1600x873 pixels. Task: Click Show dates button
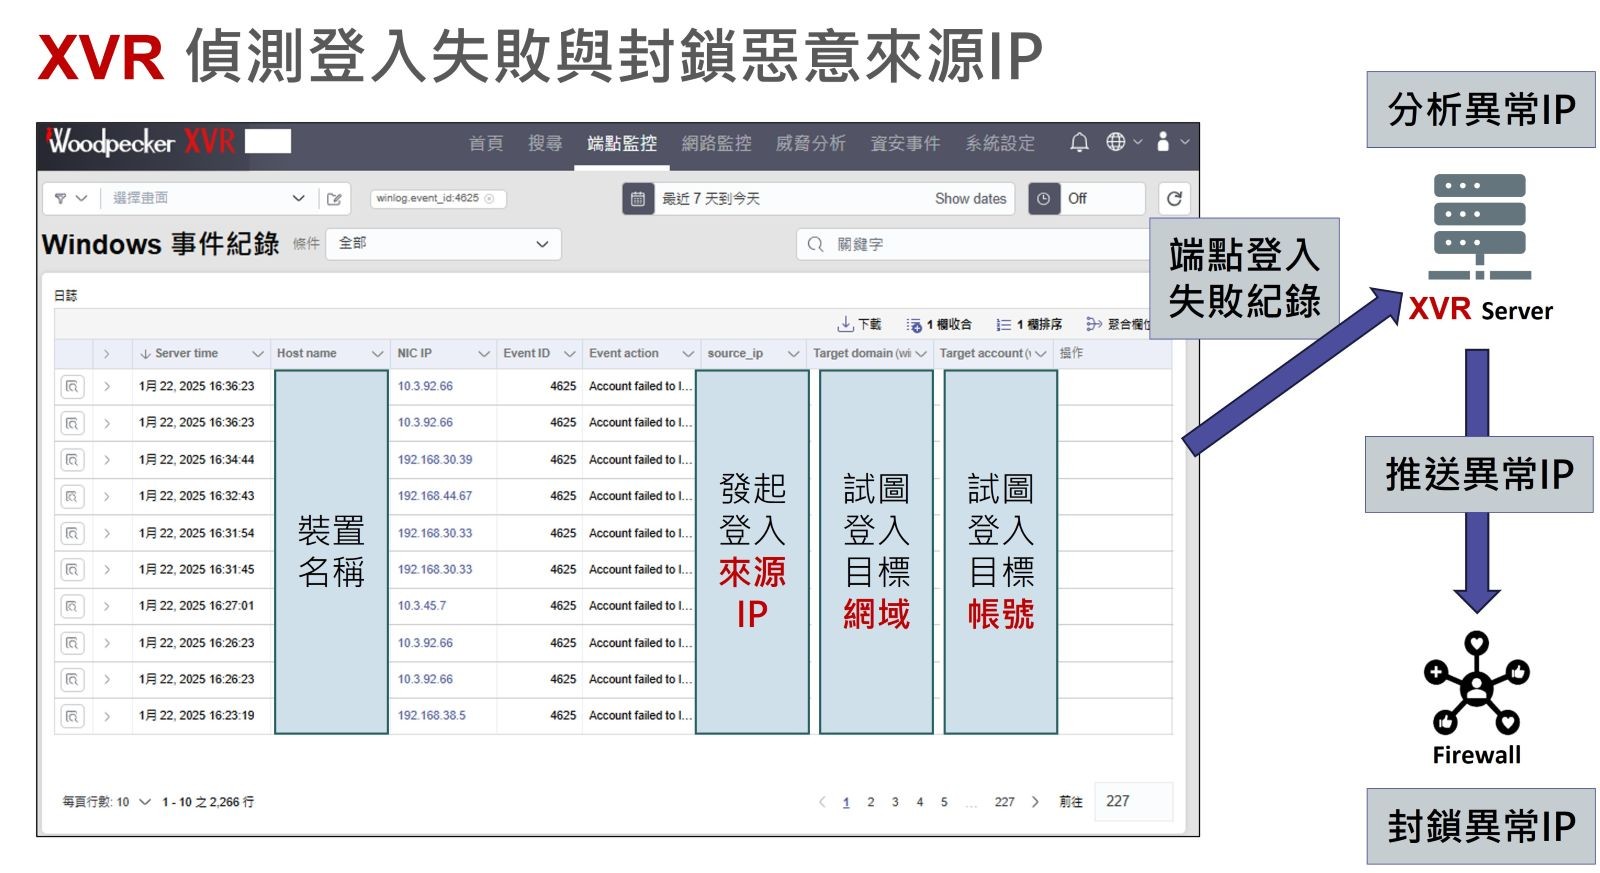pos(970,199)
